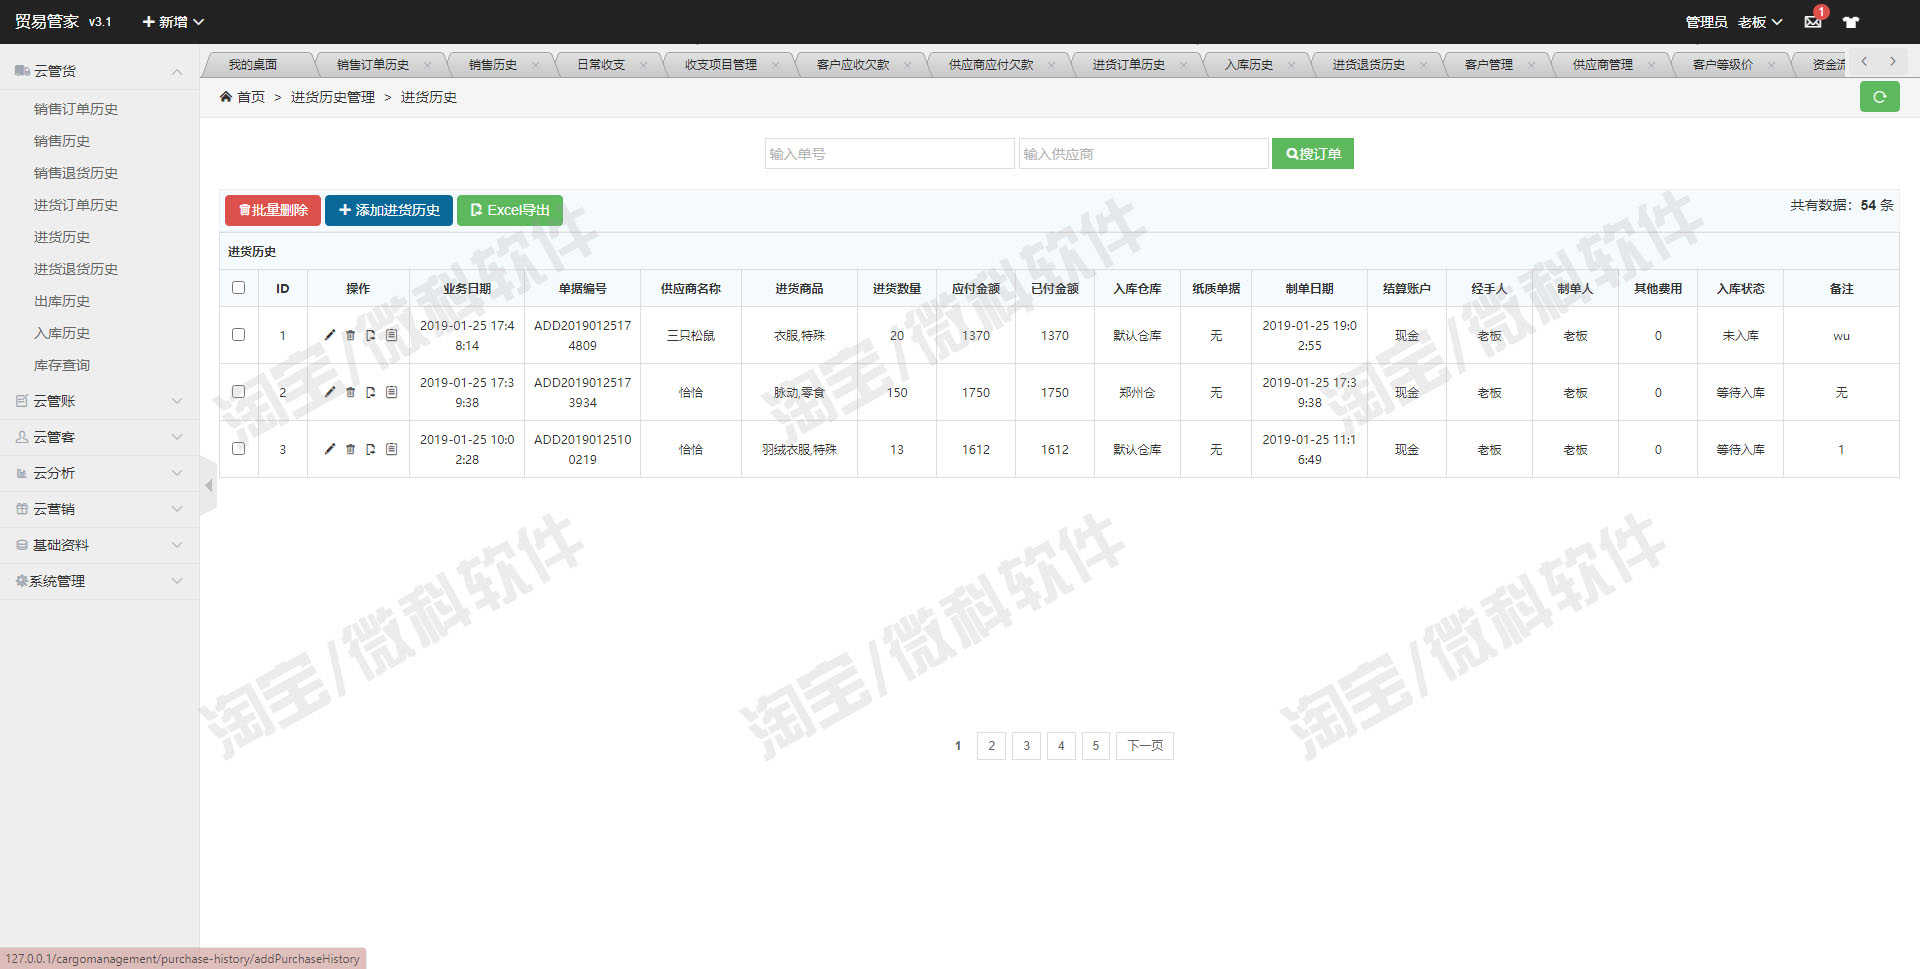Click status cell 未入库
This screenshot has width=1920, height=969.
[1740, 335]
